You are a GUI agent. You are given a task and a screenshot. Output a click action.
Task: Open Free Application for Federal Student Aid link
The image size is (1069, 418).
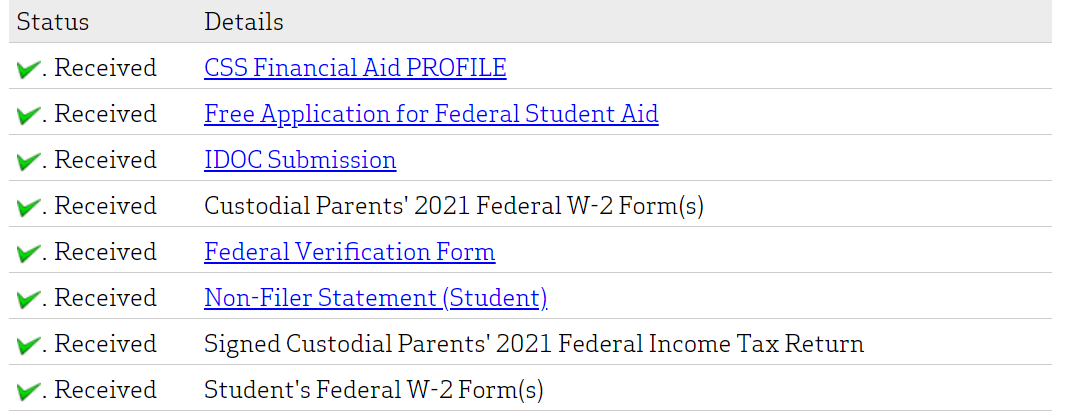[x=431, y=114]
